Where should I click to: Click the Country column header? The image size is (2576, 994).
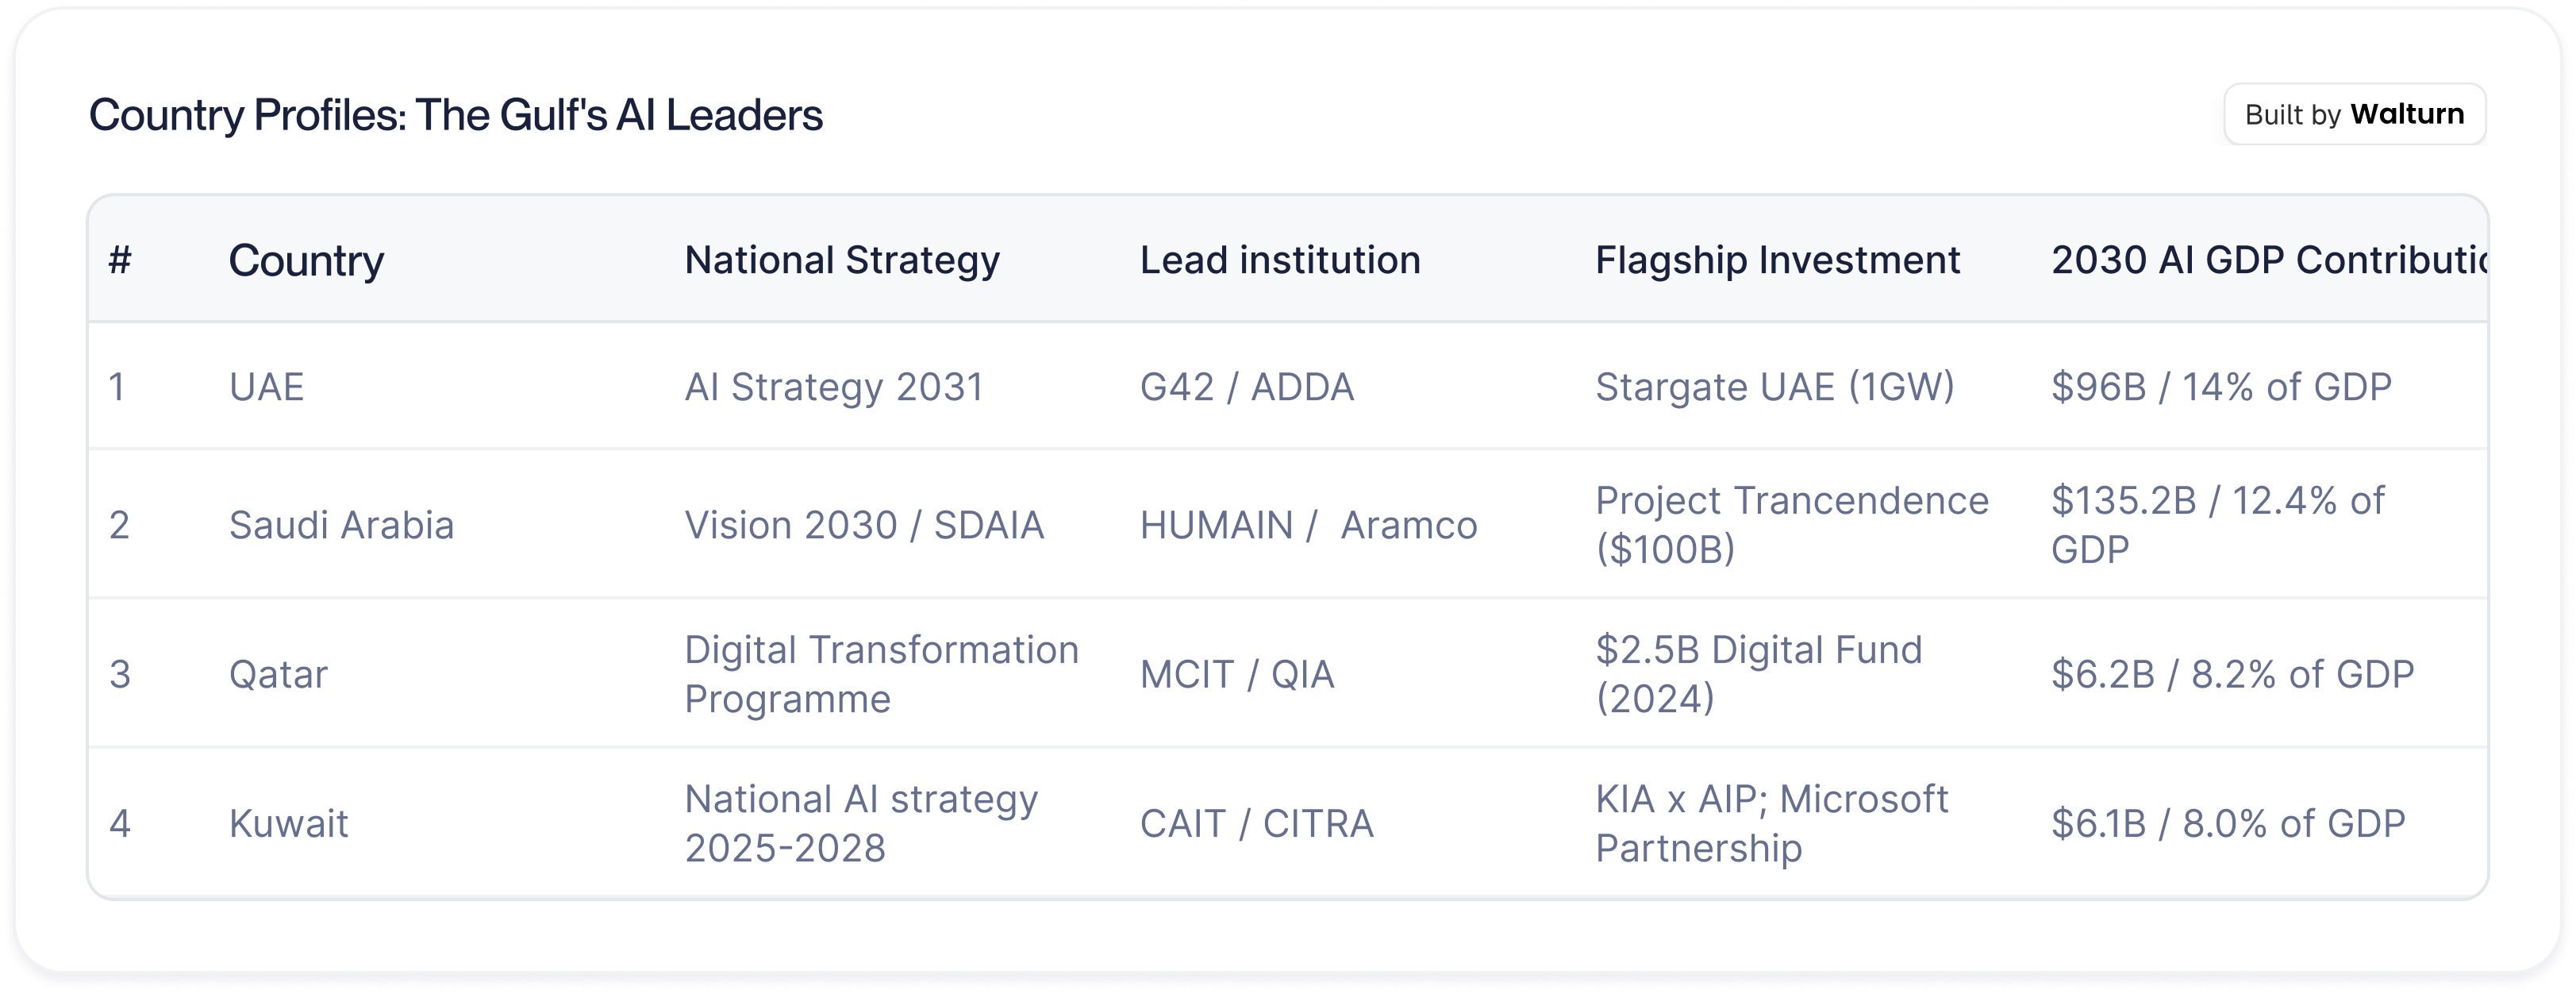(x=306, y=261)
